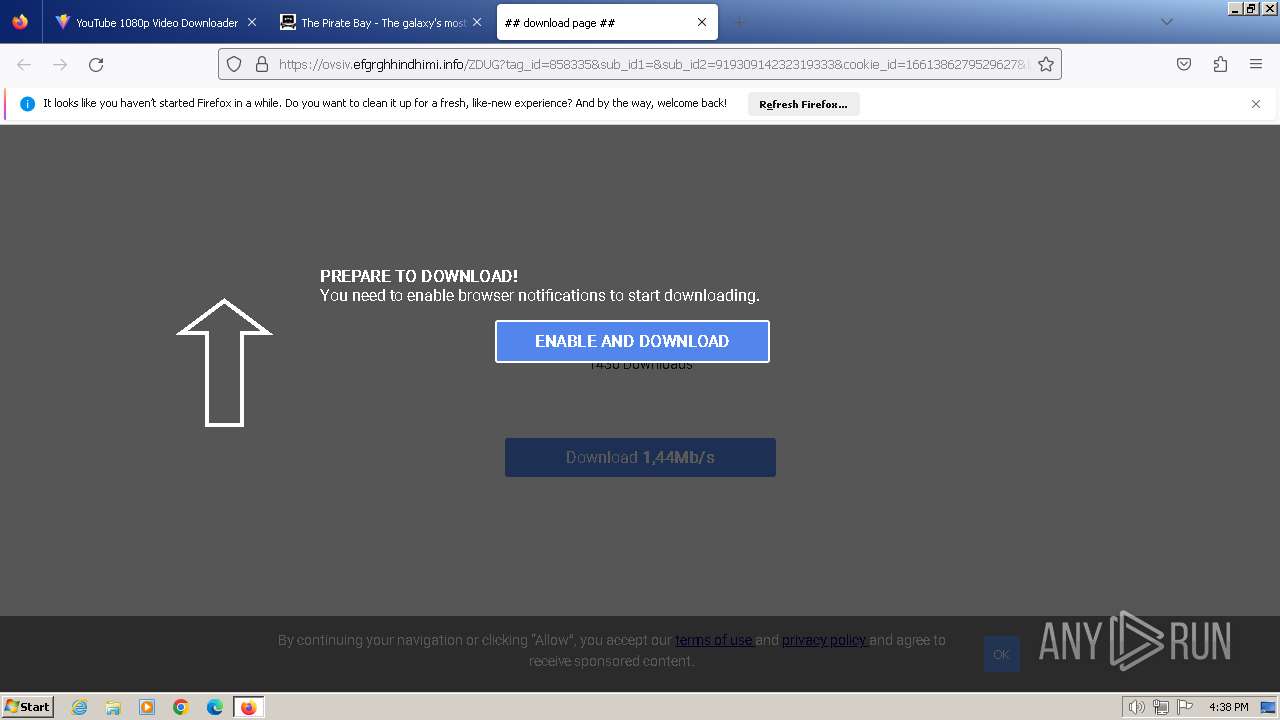This screenshot has height=720, width=1280.
Task: Click the Download 1,44Mb/s button
Action: point(640,457)
